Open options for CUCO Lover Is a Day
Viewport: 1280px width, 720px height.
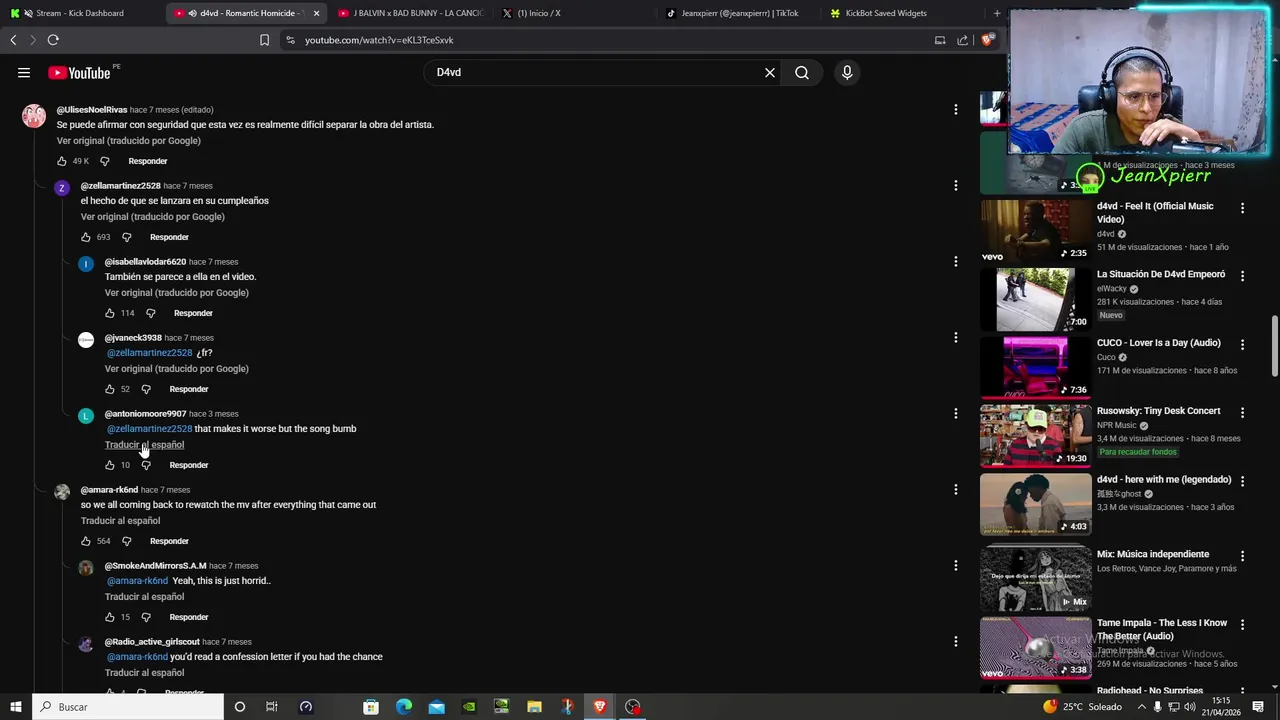1242,344
